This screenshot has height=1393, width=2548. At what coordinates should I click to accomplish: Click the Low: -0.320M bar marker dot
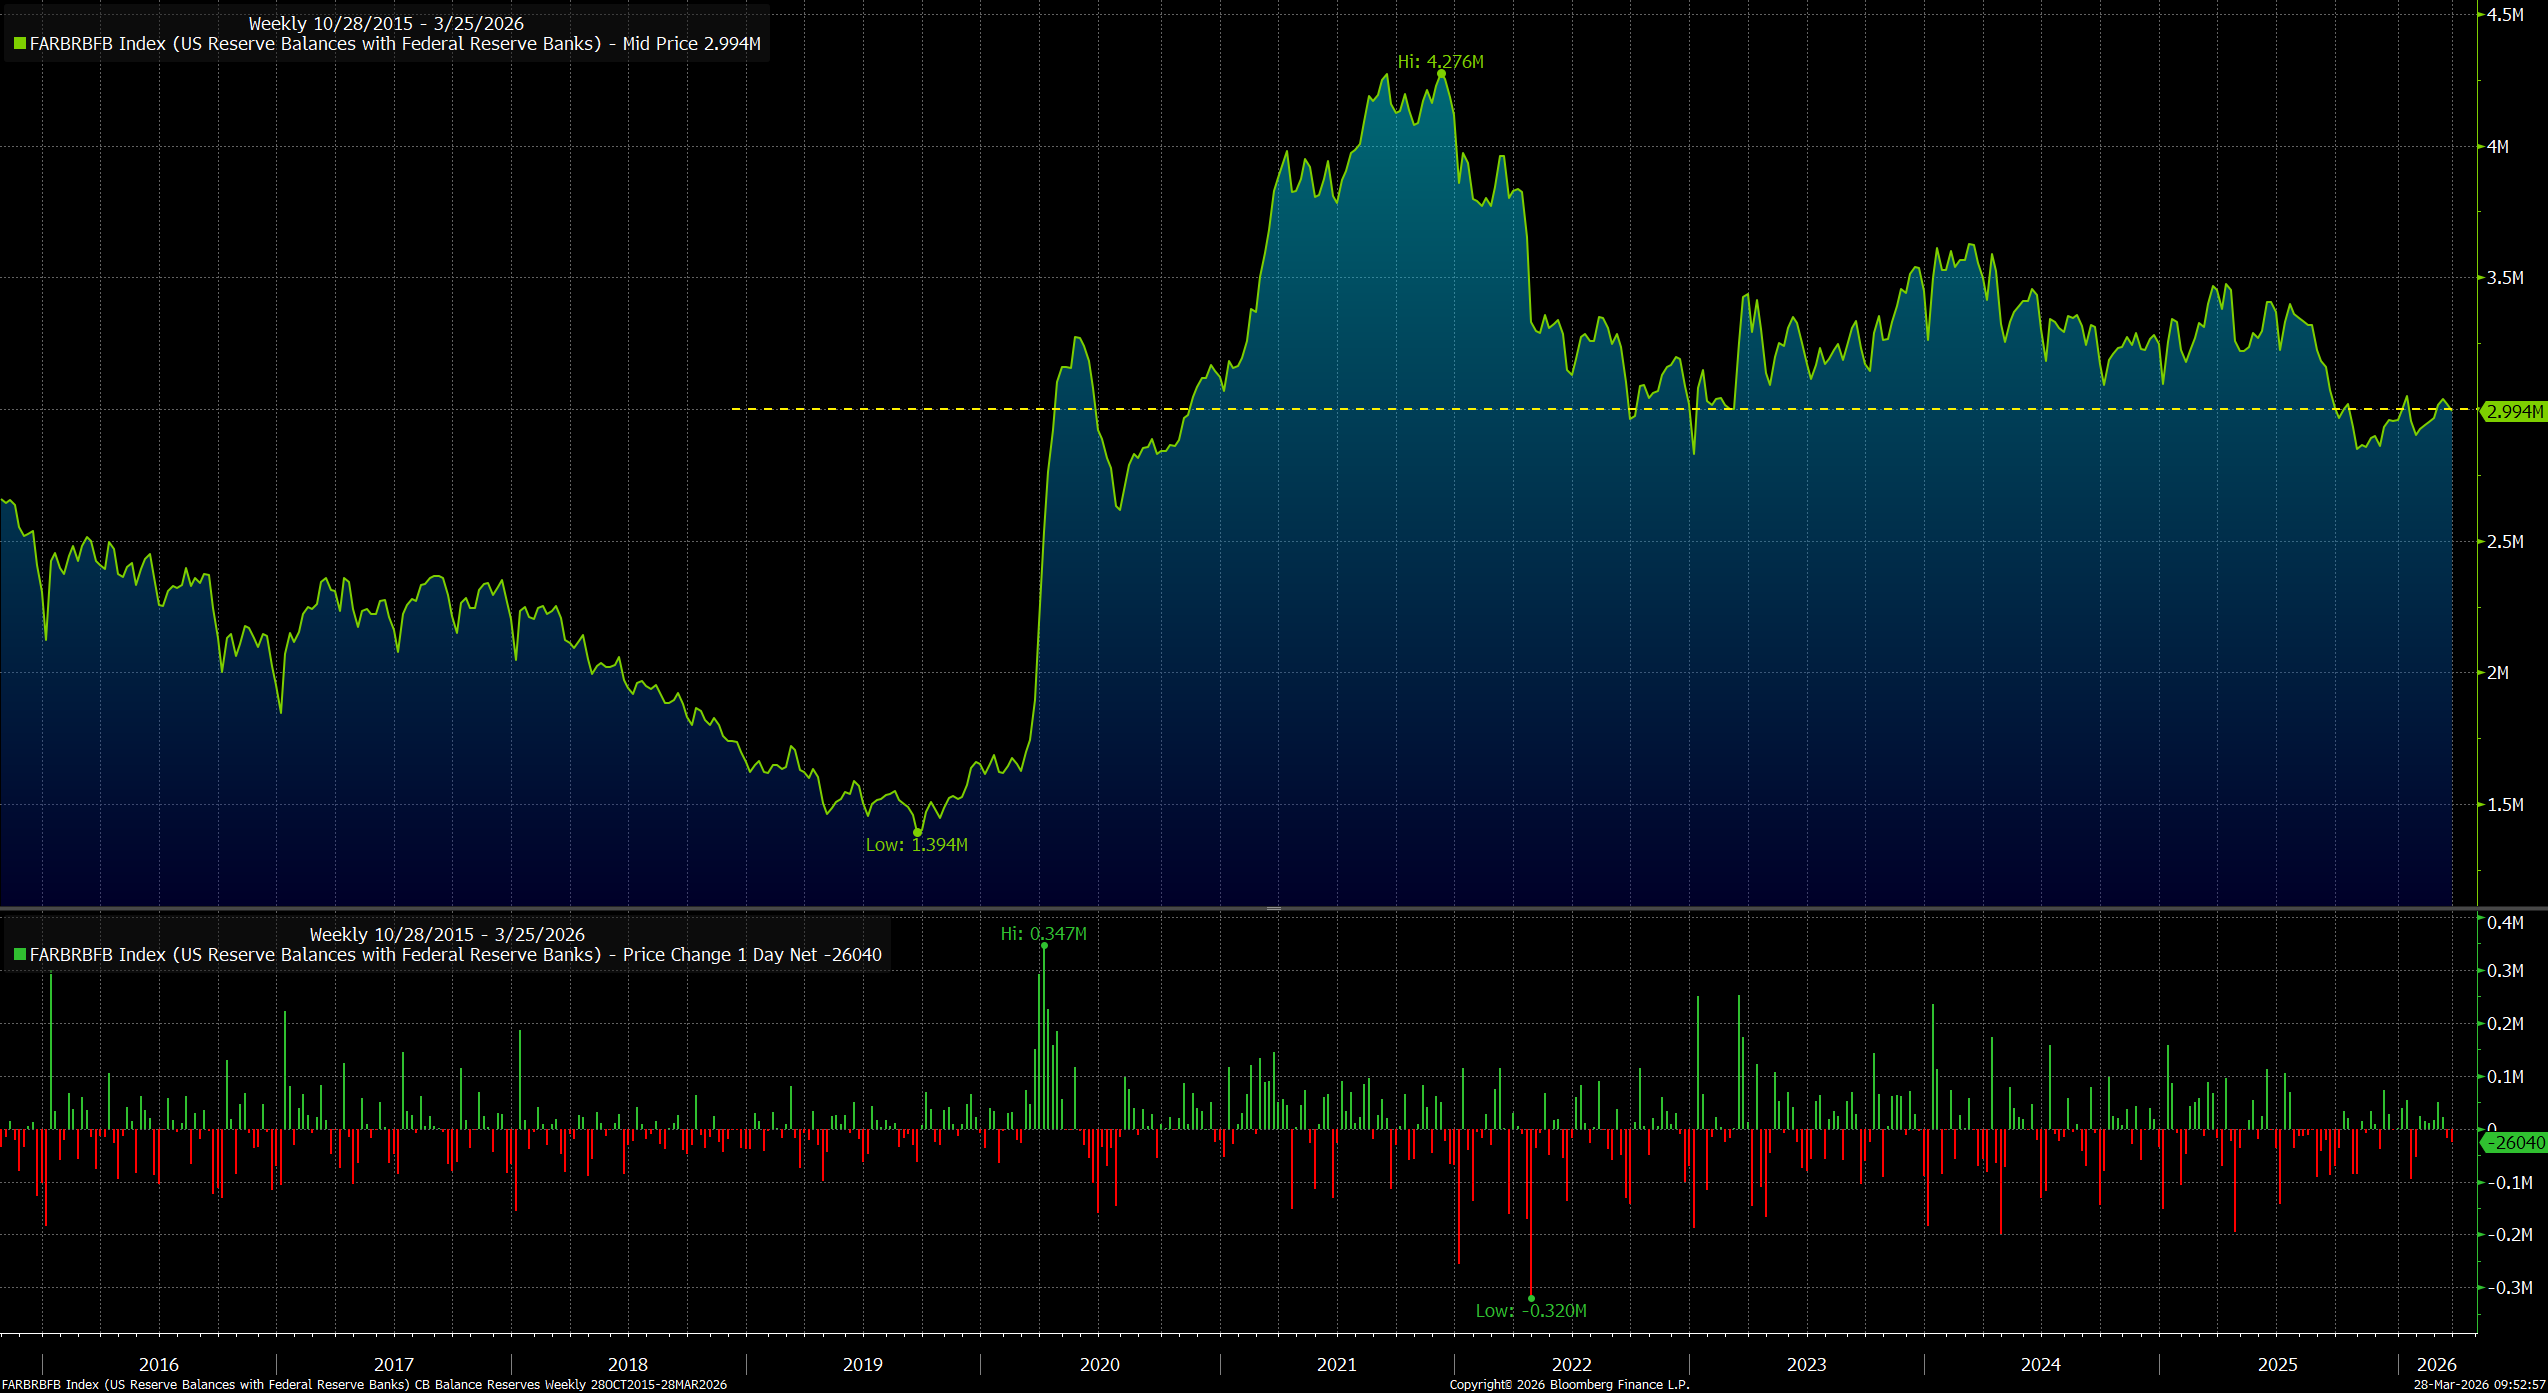click(1531, 1298)
